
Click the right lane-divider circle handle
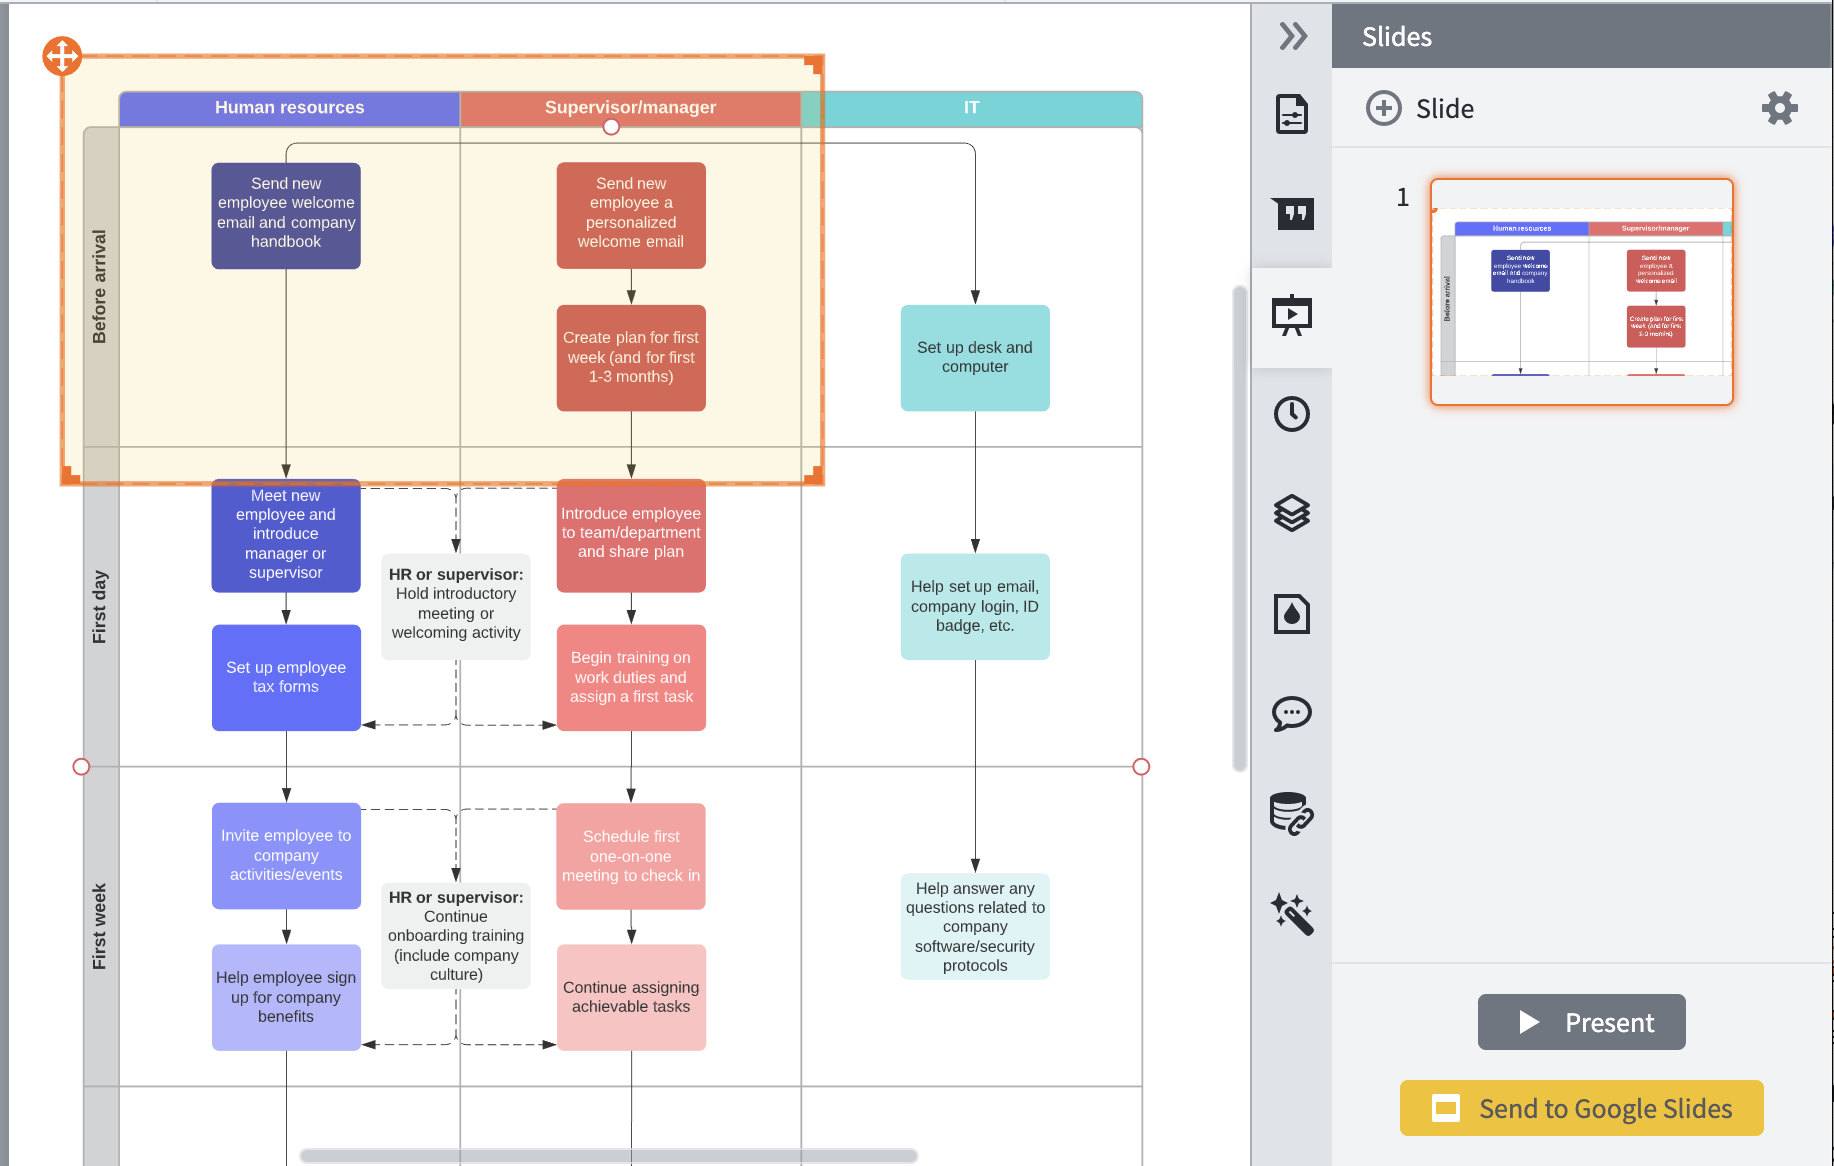(1141, 767)
